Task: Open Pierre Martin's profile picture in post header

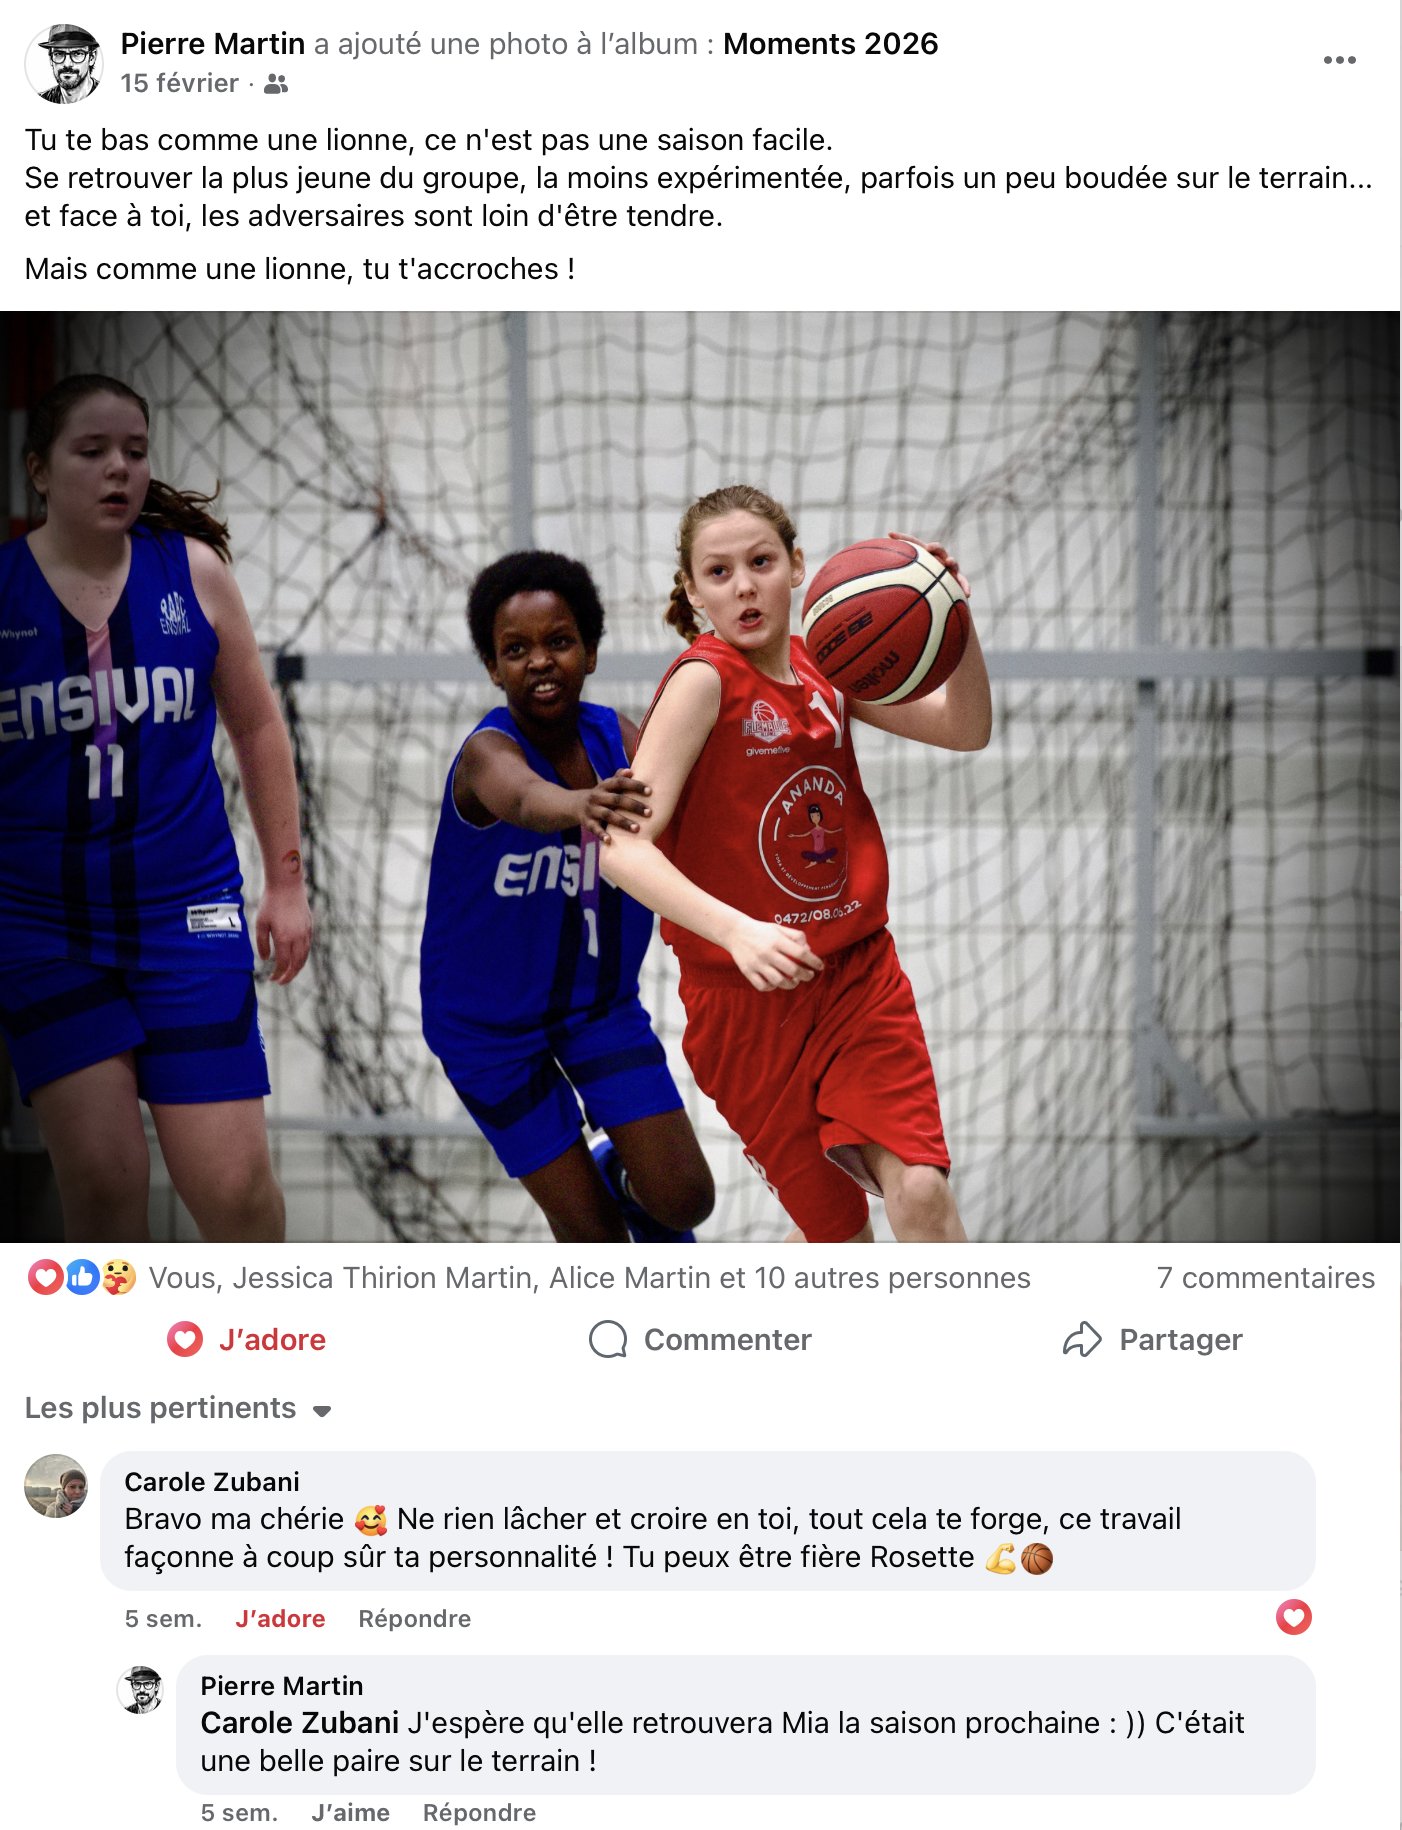Action: pyautogui.click(x=64, y=63)
